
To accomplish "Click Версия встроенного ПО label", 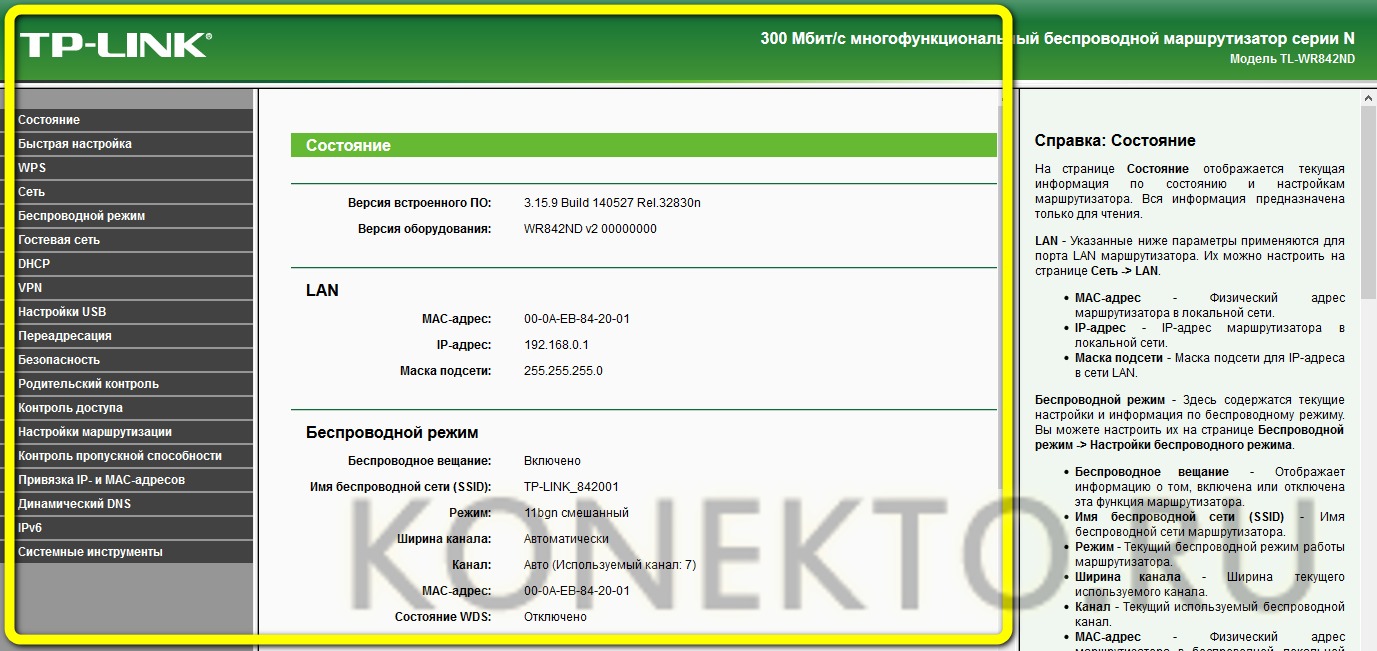I will (420, 203).
